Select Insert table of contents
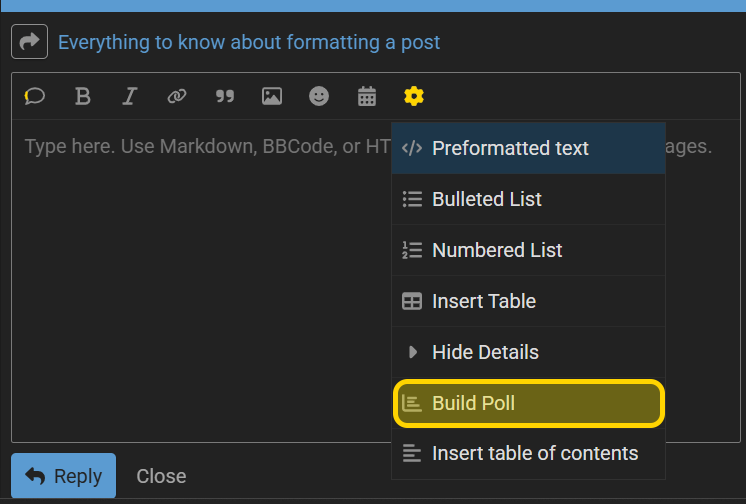Image resolution: width=746 pixels, height=504 pixels. click(528, 453)
